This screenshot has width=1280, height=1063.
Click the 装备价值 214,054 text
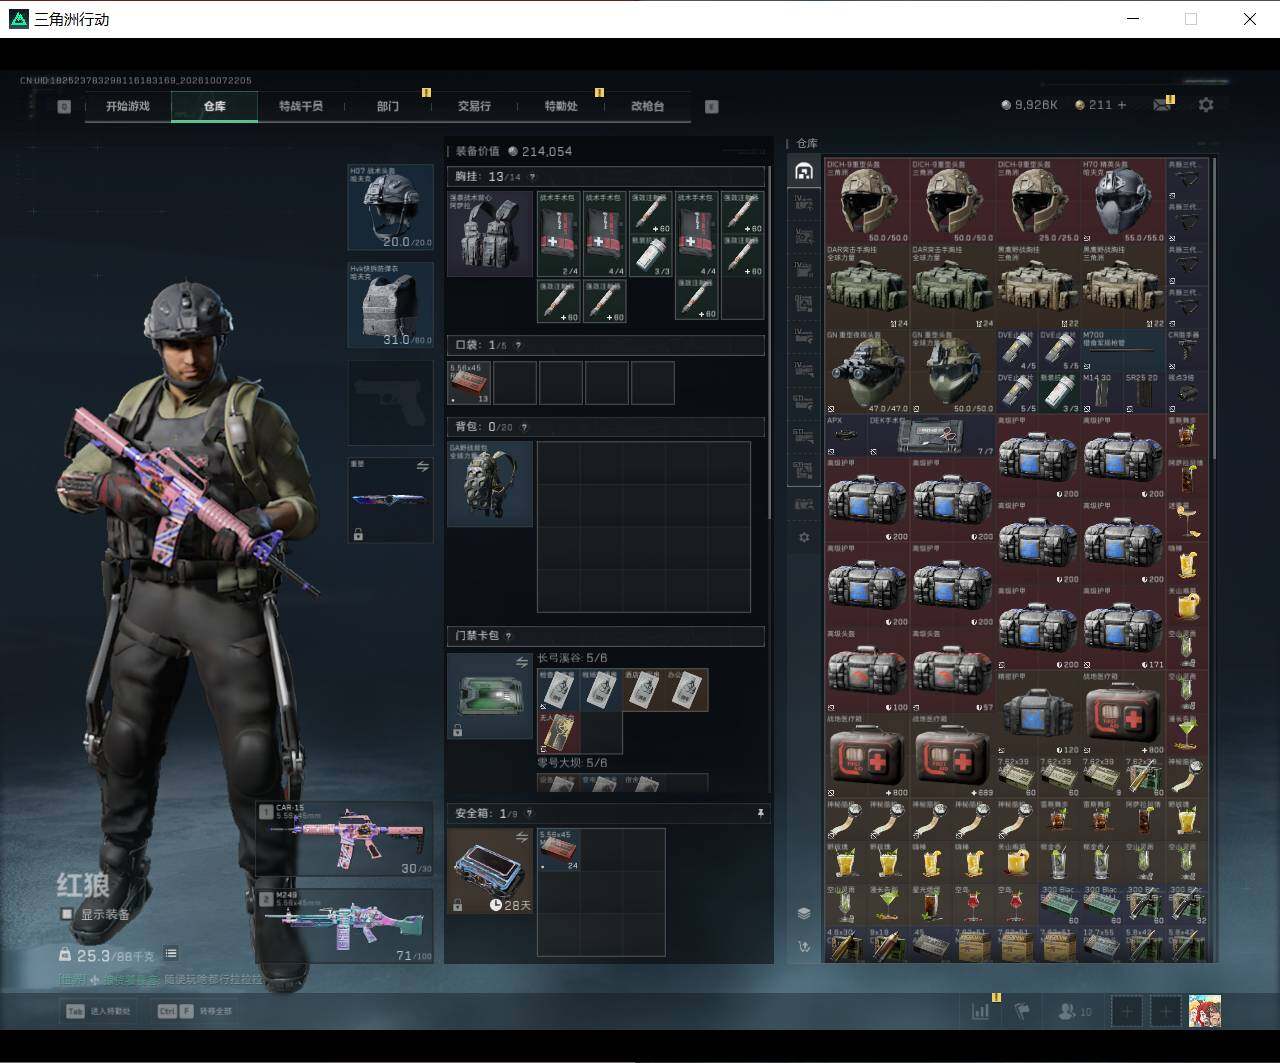pos(514,151)
